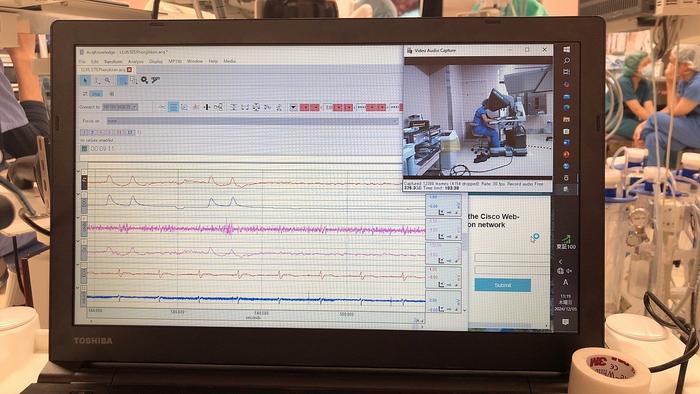Open the Display menu
Viewport: 700px width, 394px height.
tap(156, 61)
